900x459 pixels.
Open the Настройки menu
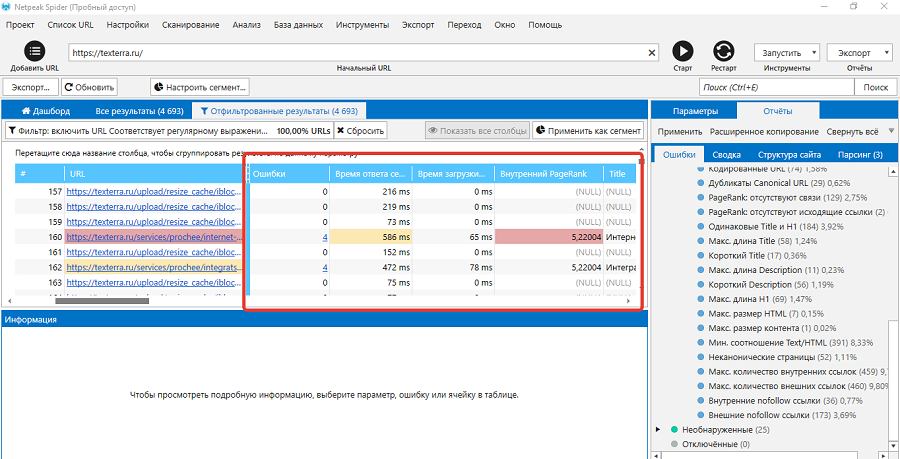(x=127, y=25)
